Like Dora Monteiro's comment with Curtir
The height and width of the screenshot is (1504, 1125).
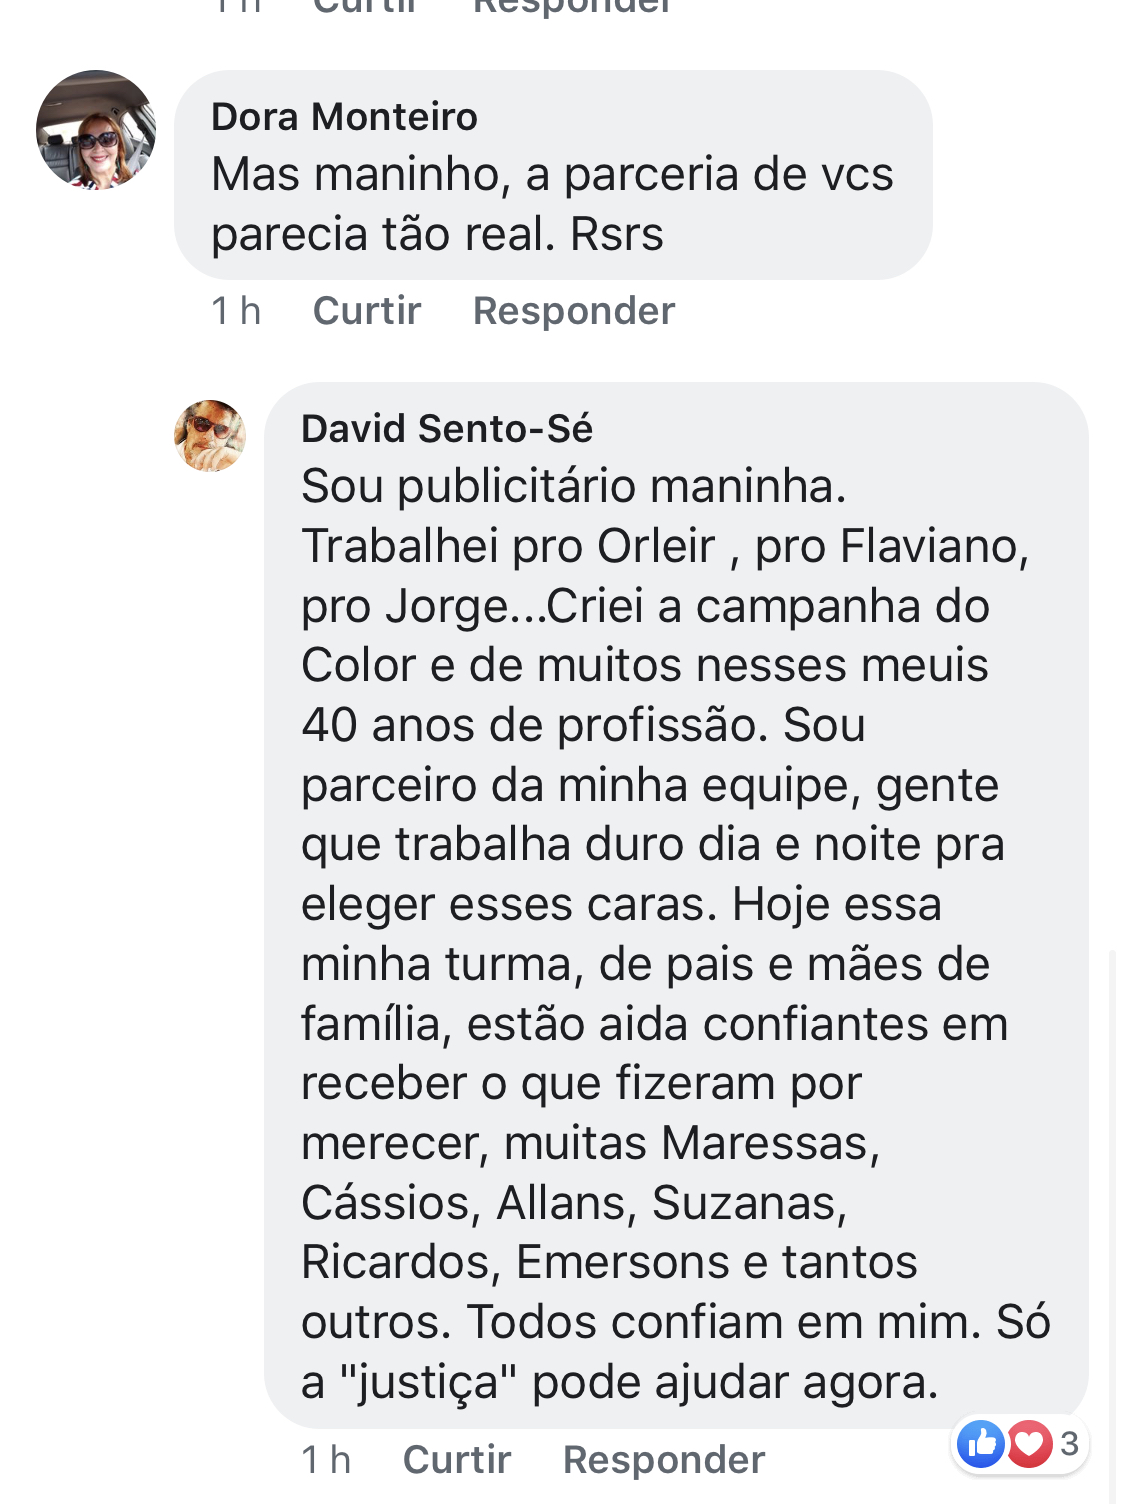(x=366, y=311)
